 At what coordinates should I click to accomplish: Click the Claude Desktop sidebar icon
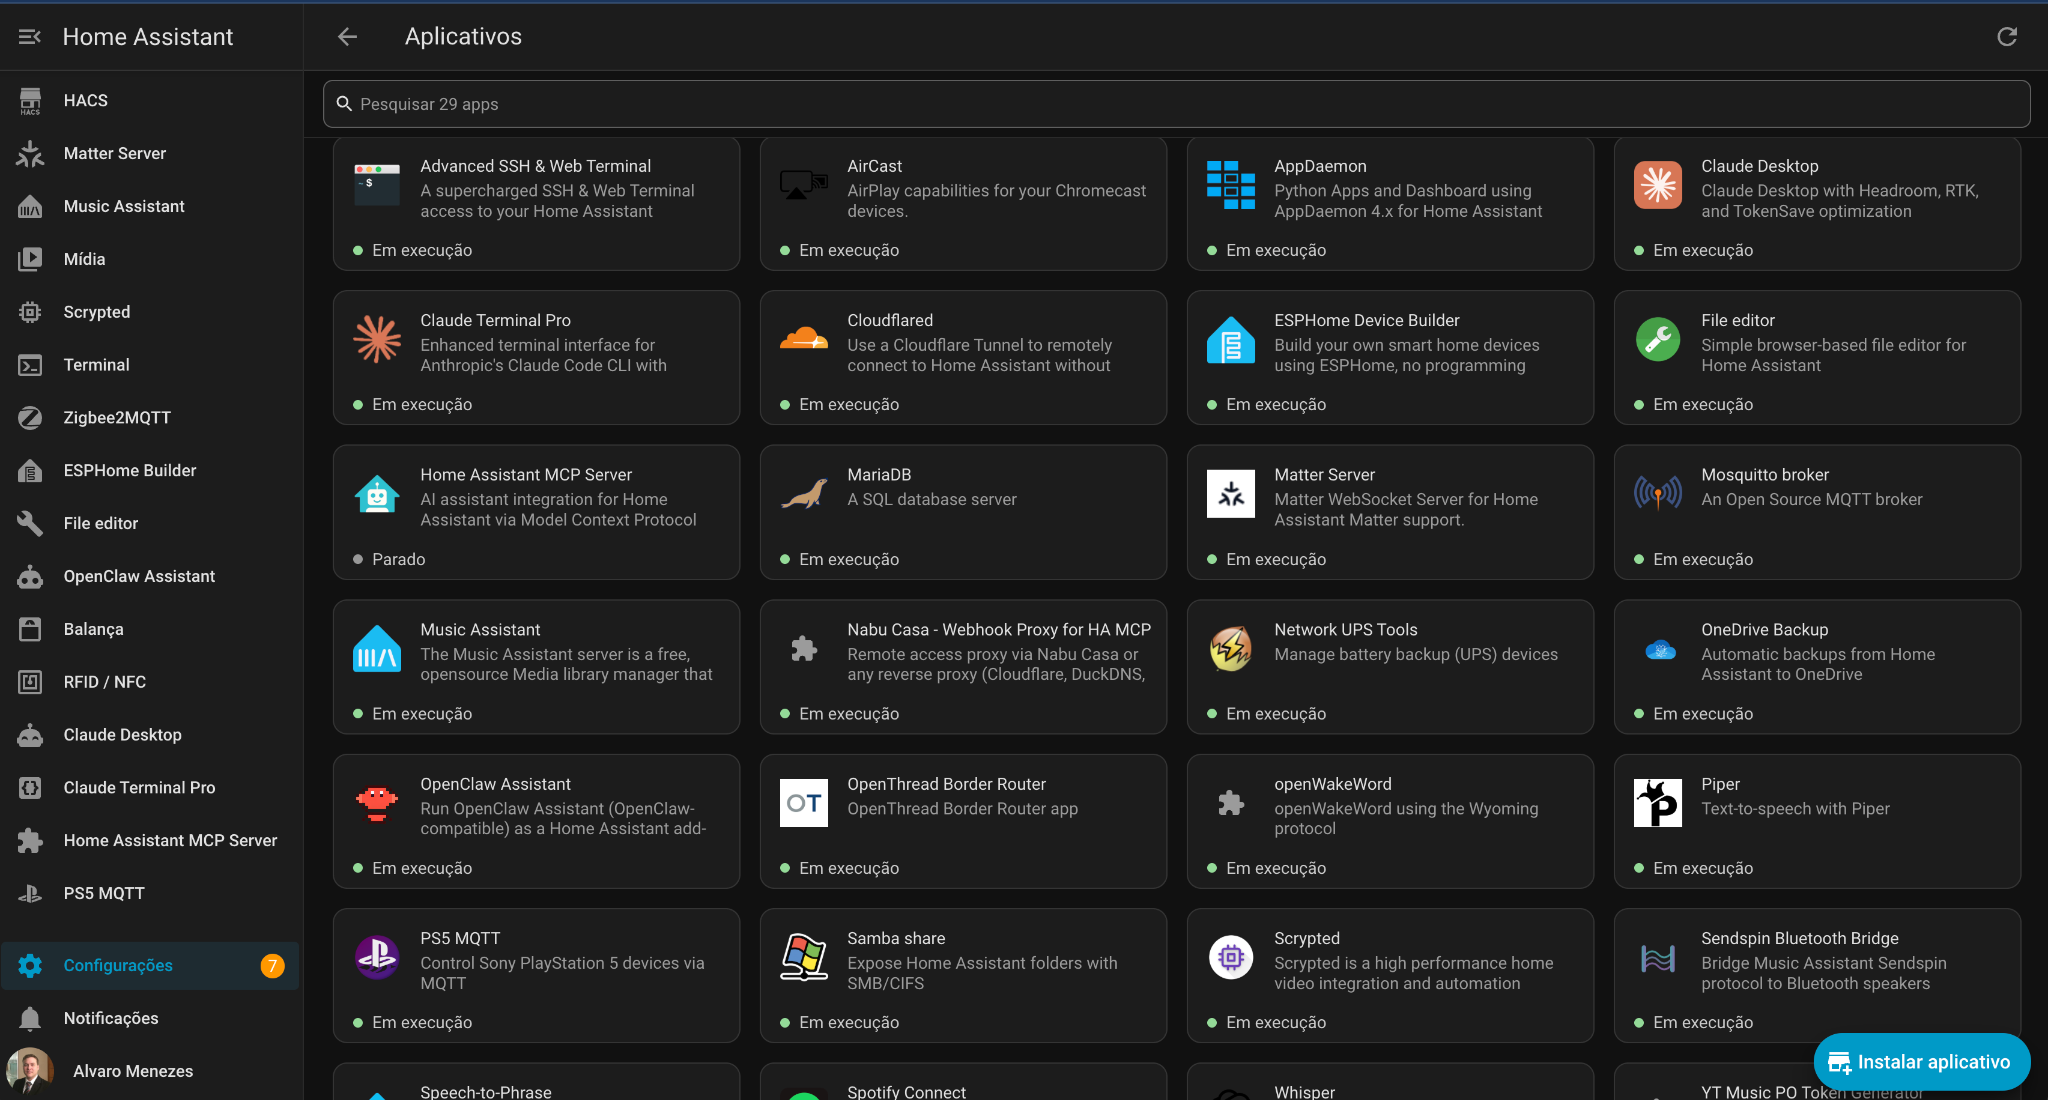coord(30,735)
